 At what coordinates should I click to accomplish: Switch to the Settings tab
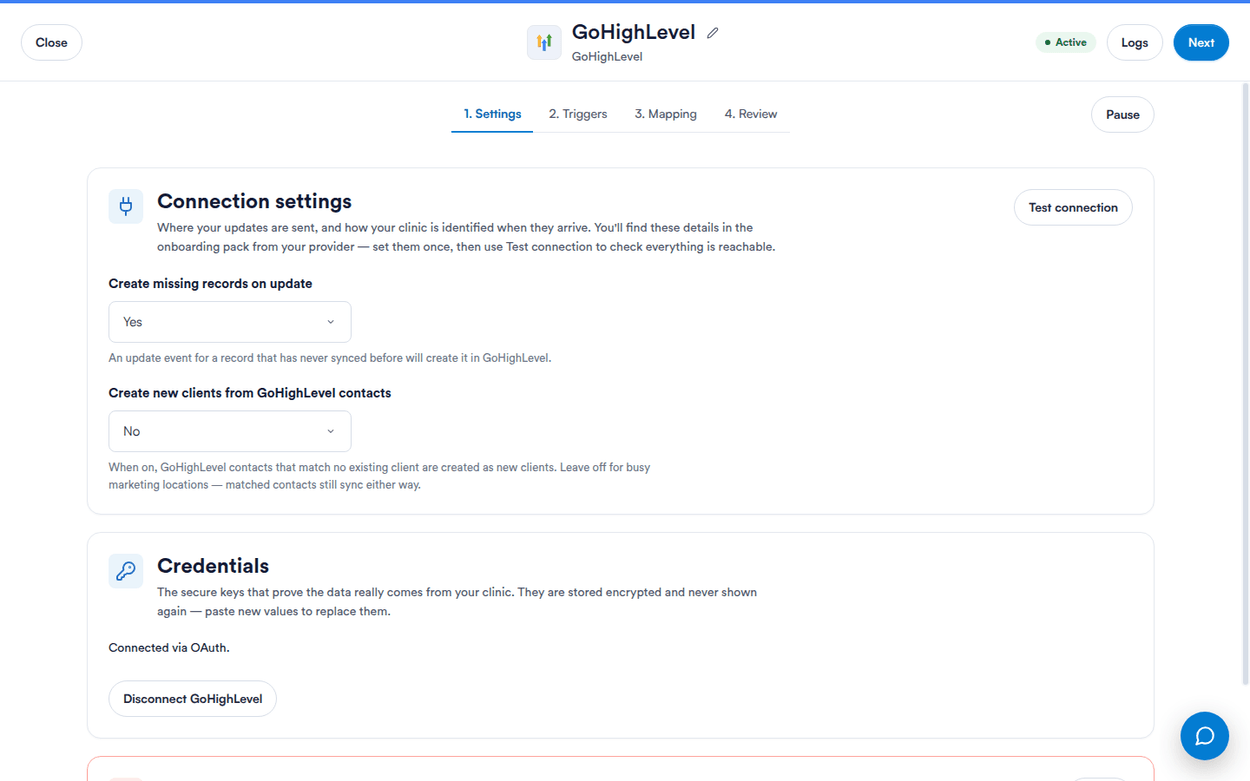point(492,114)
